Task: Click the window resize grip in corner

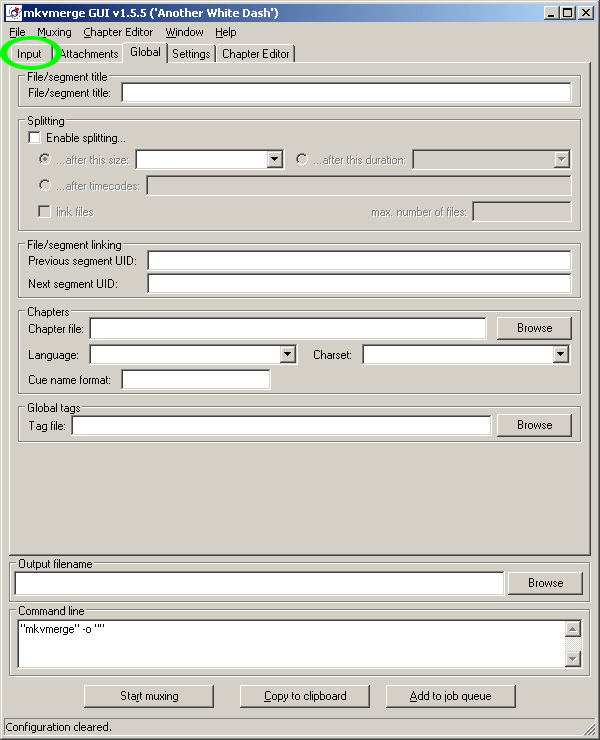Action: [x=590, y=730]
